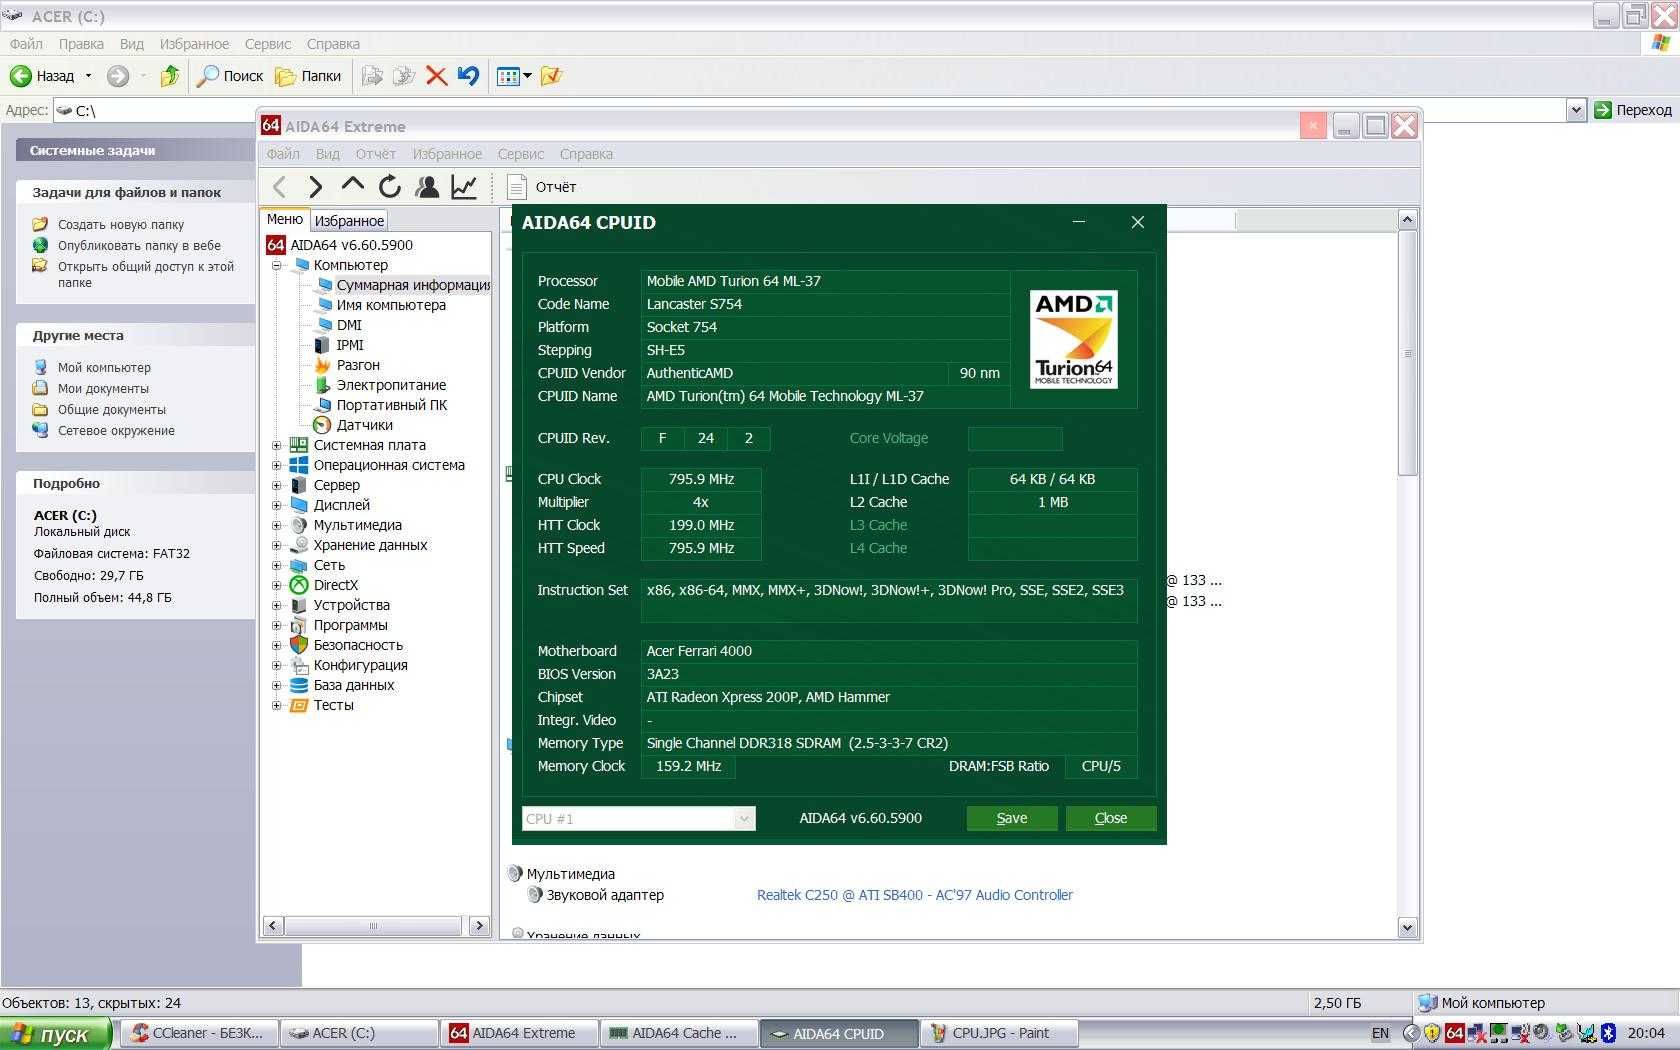Image resolution: width=1680 pixels, height=1050 pixels.
Task: Click Explorer Назад back button
Action: click(x=42, y=76)
